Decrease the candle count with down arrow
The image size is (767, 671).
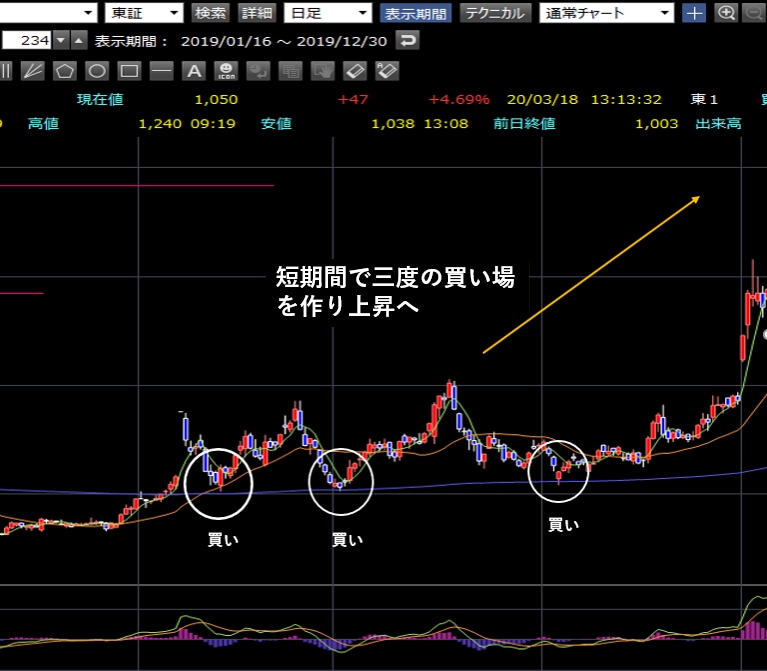click(61, 40)
